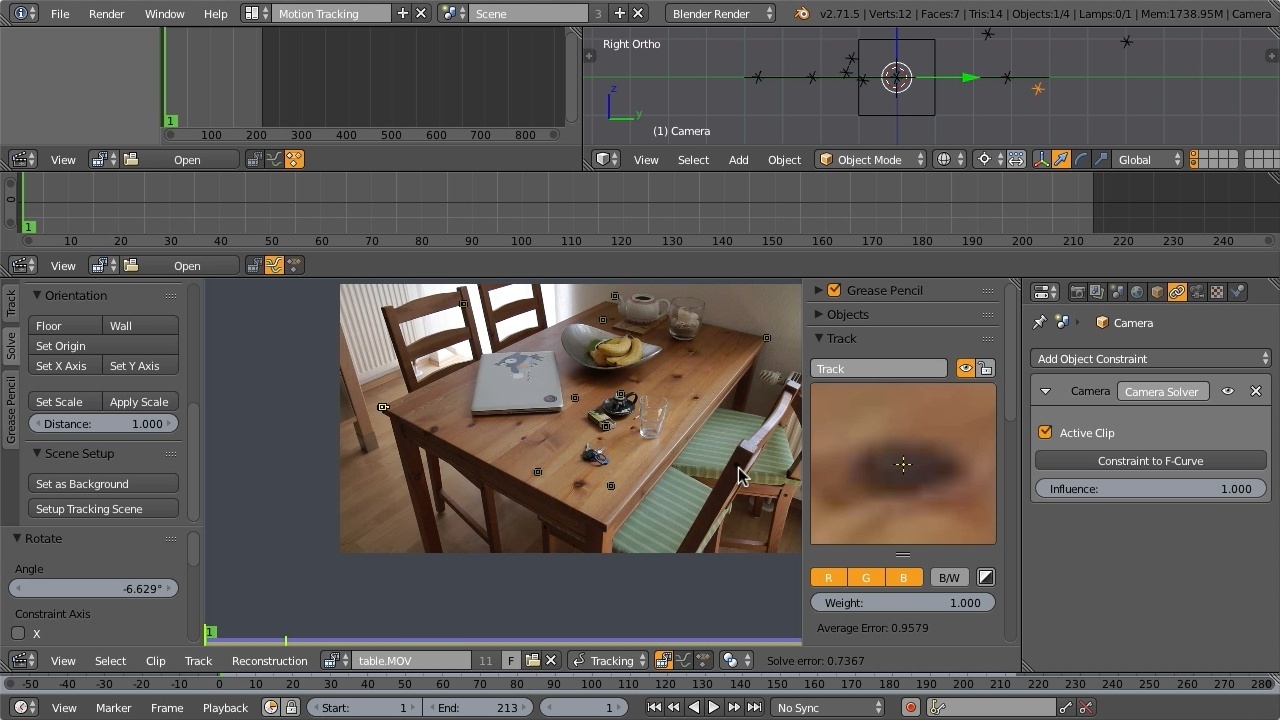The image size is (1280, 720).
Task: Click the editor type selector in clip editor header
Action: coord(22,660)
